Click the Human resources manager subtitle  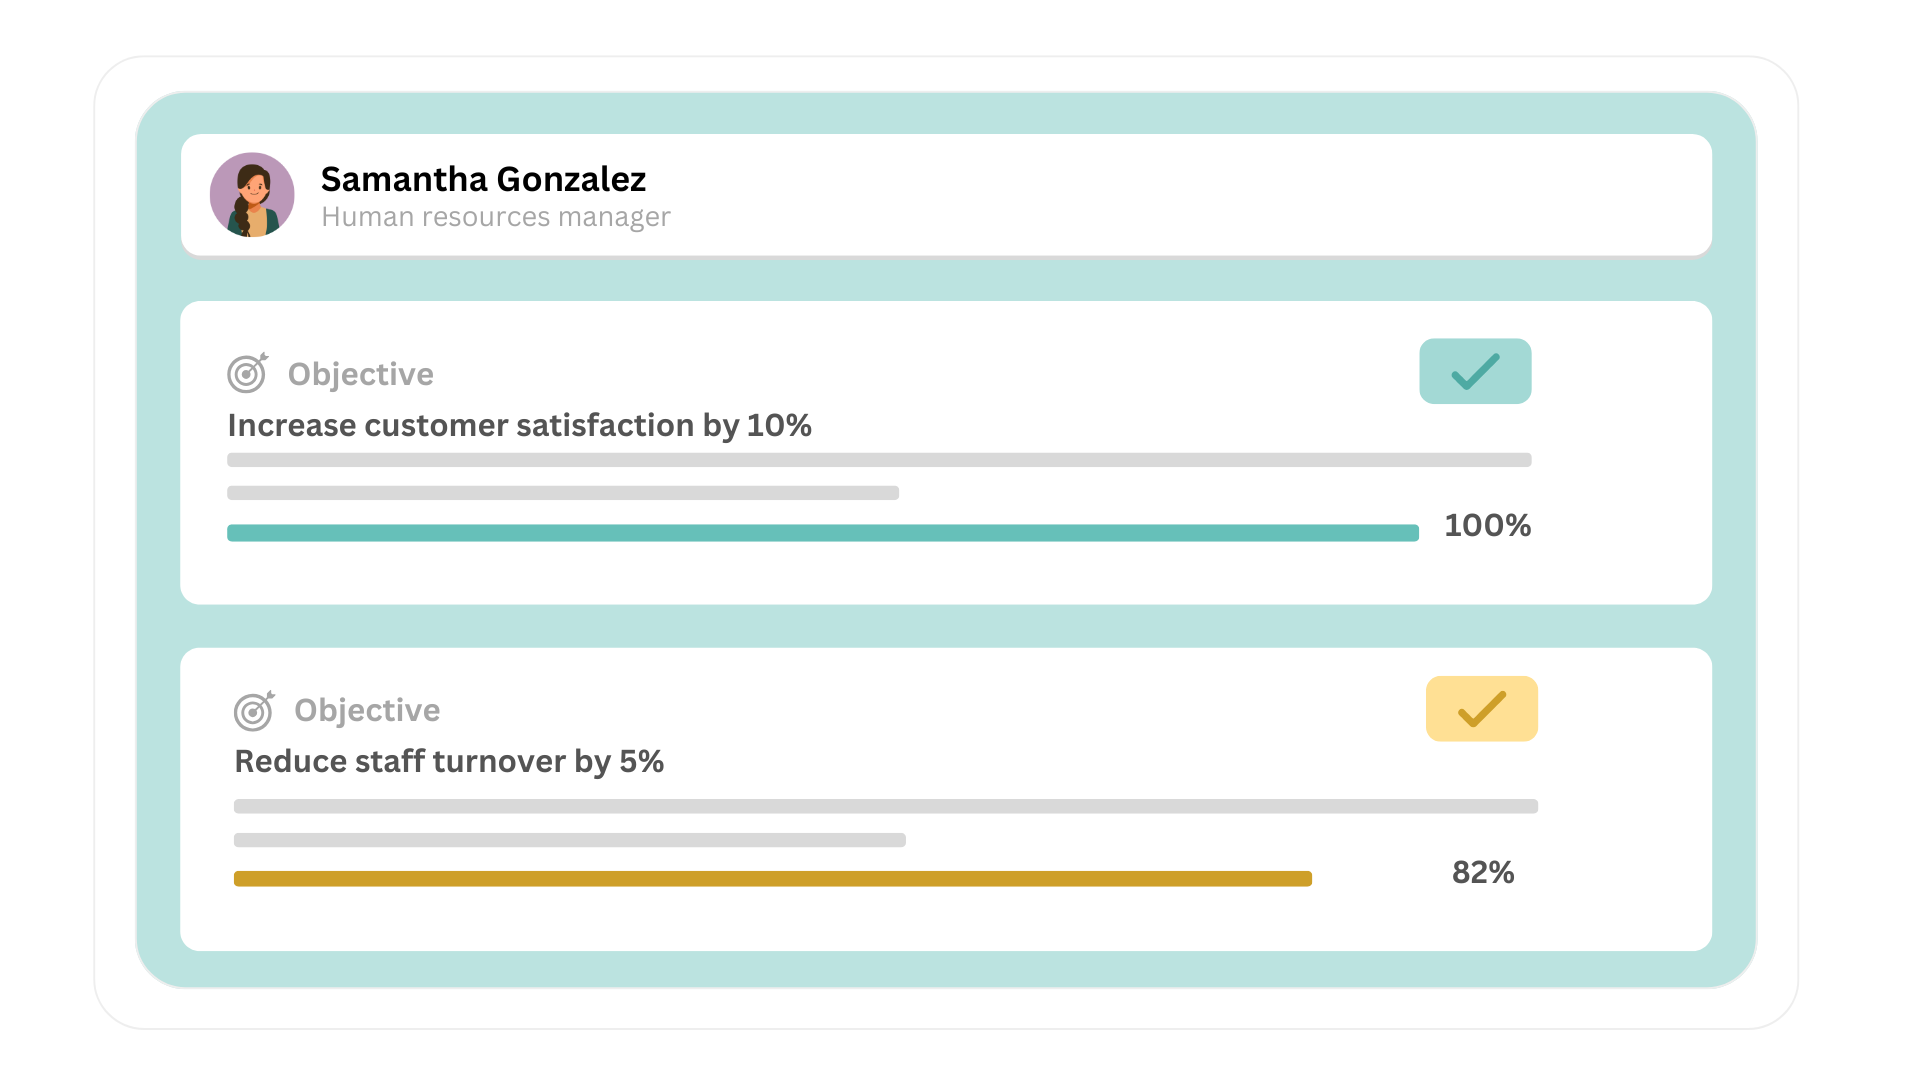click(495, 217)
